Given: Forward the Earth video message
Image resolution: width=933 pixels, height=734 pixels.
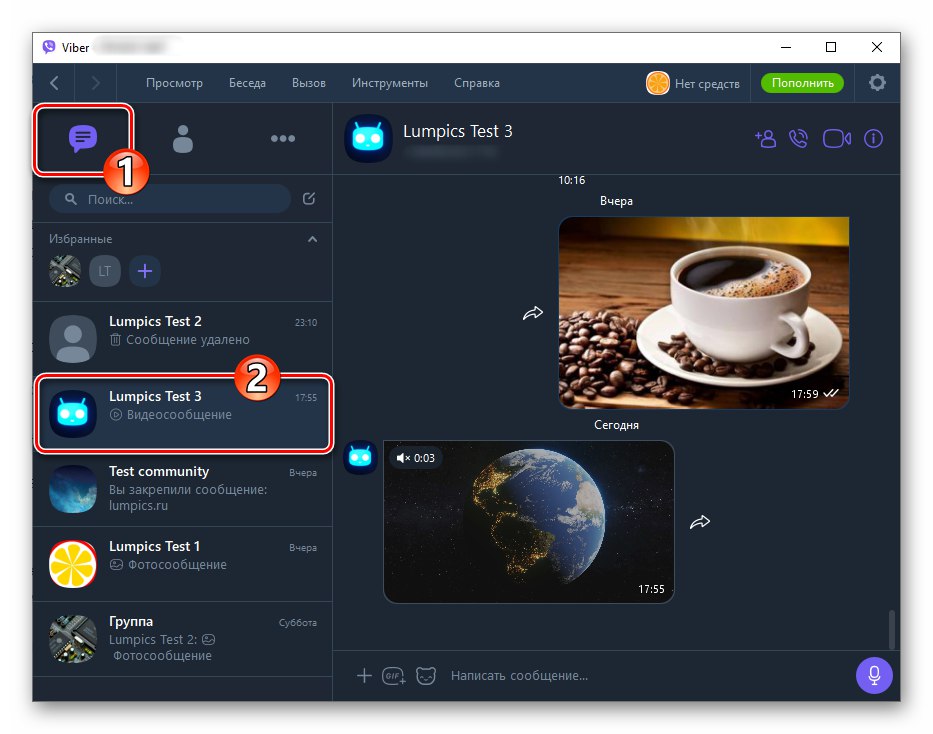Looking at the screenshot, I should 700,522.
